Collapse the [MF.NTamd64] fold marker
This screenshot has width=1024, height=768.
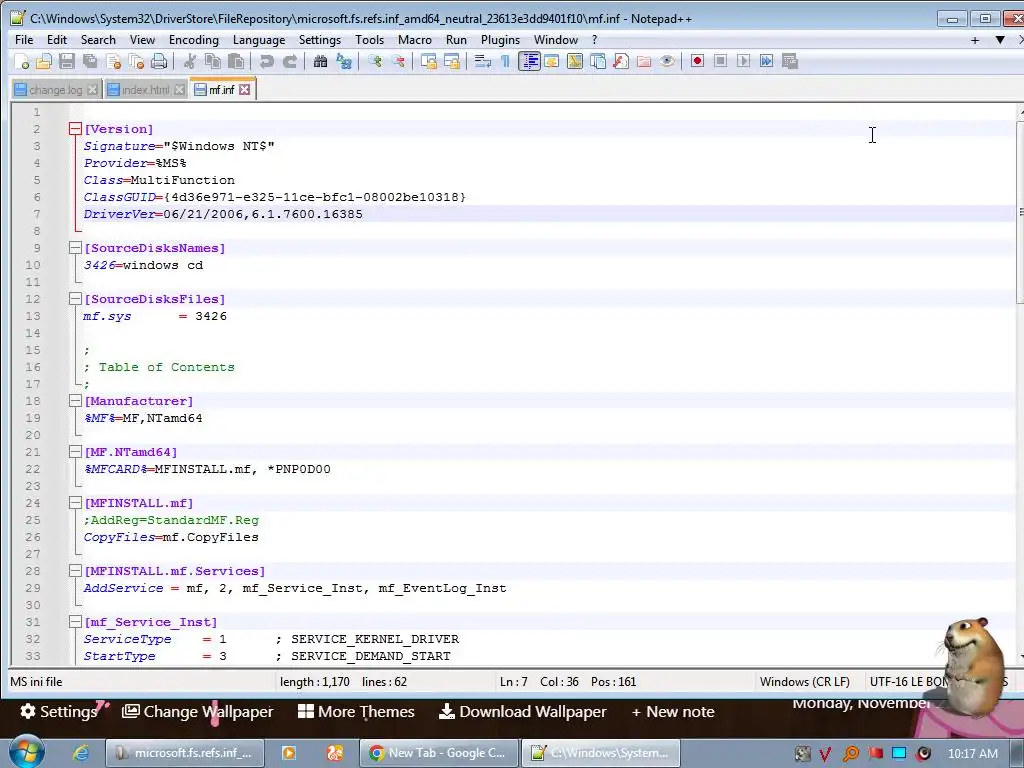[x=75, y=451]
